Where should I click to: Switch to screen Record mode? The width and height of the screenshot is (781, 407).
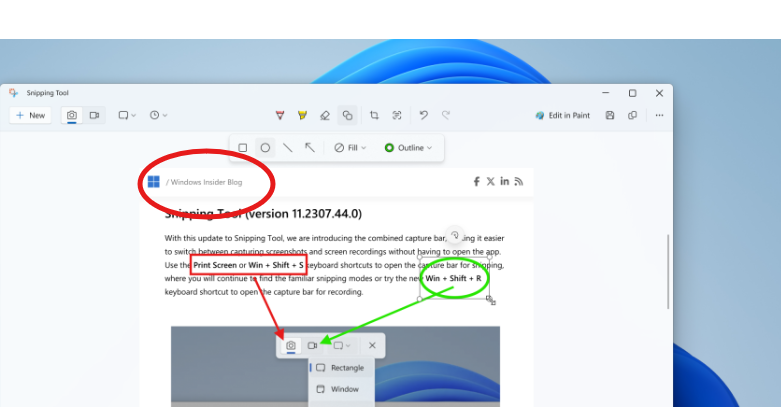pos(94,115)
